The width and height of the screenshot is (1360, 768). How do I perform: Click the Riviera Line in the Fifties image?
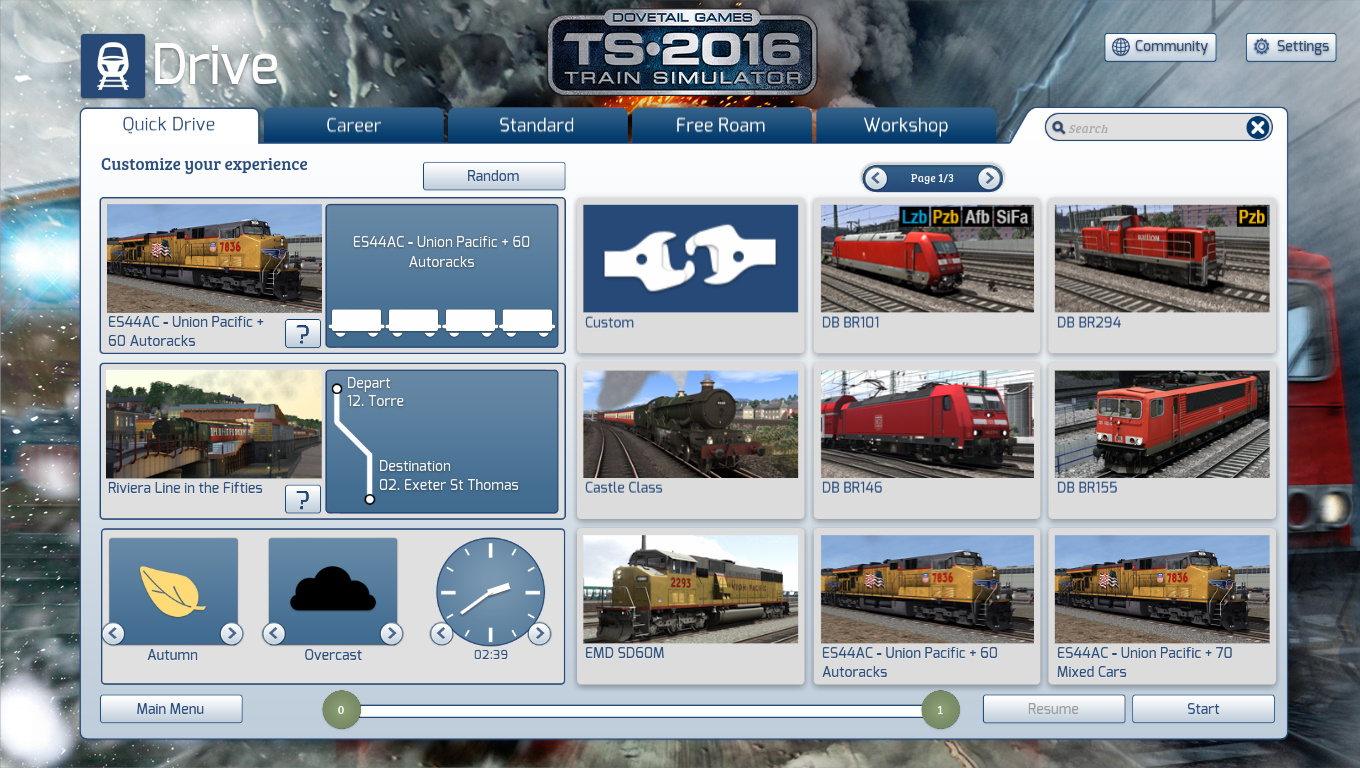214,424
